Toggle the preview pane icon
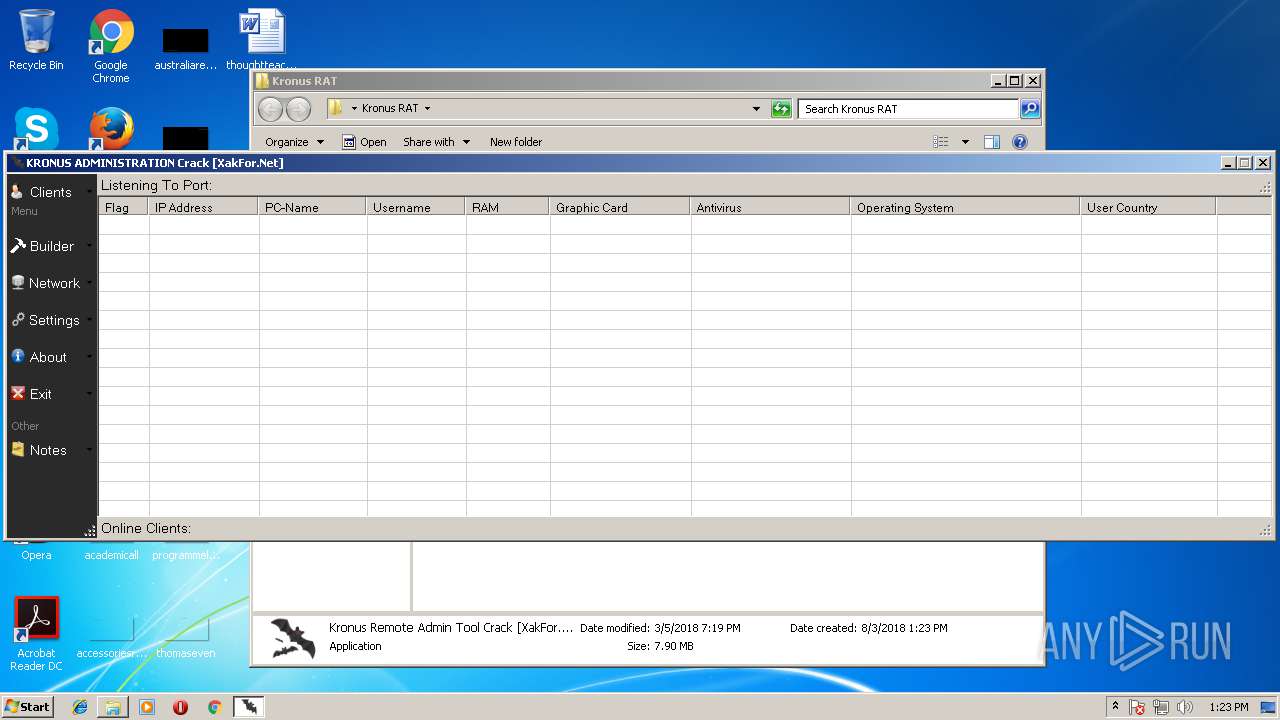 (x=992, y=142)
